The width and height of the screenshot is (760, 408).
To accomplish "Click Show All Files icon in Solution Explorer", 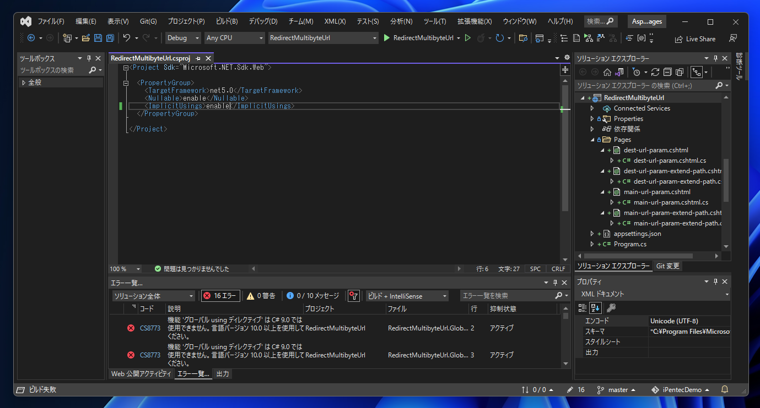I will pyautogui.click(x=680, y=72).
